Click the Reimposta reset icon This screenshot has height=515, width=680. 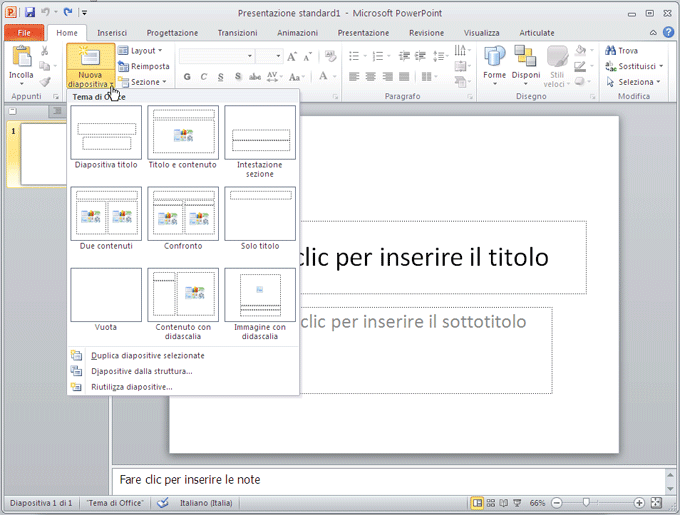(x=124, y=66)
